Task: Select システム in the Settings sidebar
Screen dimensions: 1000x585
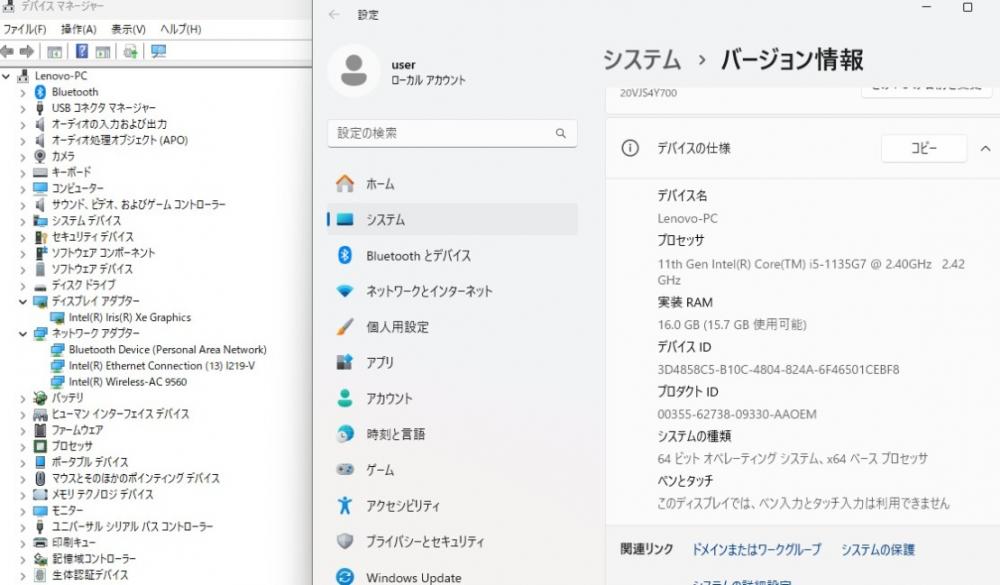Action: coord(452,219)
